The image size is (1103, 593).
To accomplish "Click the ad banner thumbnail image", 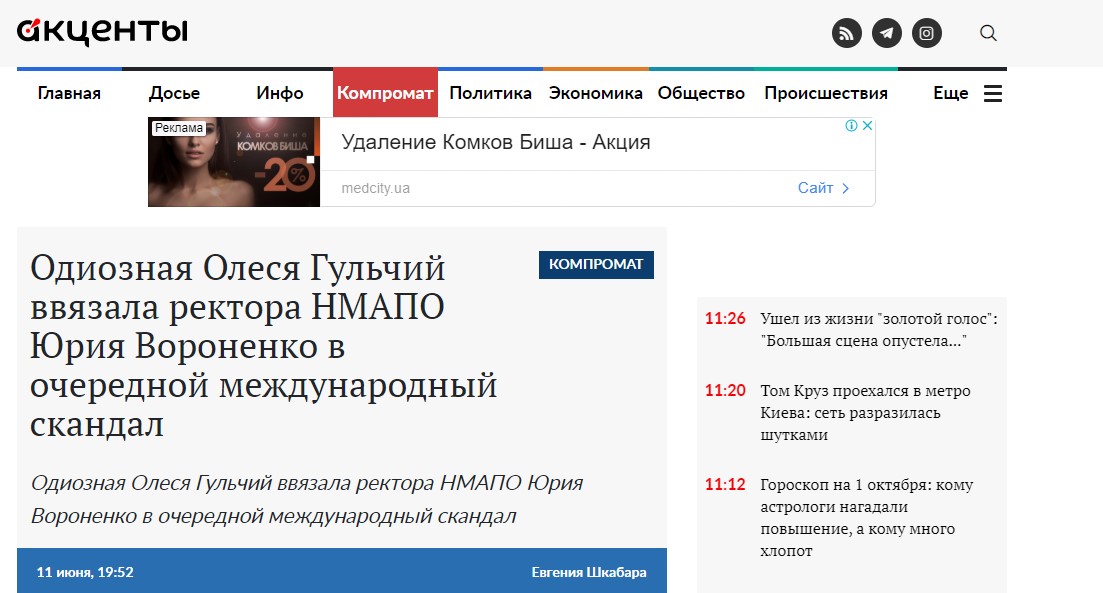I will [x=234, y=162].
